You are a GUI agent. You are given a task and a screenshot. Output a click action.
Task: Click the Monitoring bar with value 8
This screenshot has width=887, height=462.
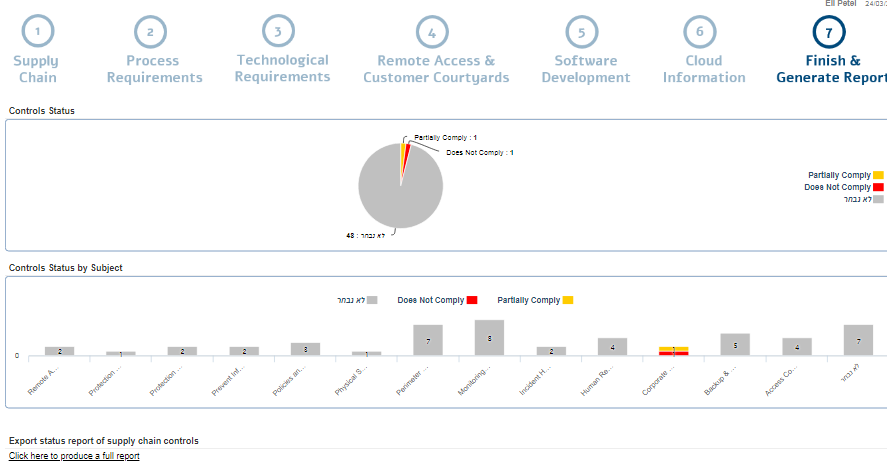click(489, 338)
